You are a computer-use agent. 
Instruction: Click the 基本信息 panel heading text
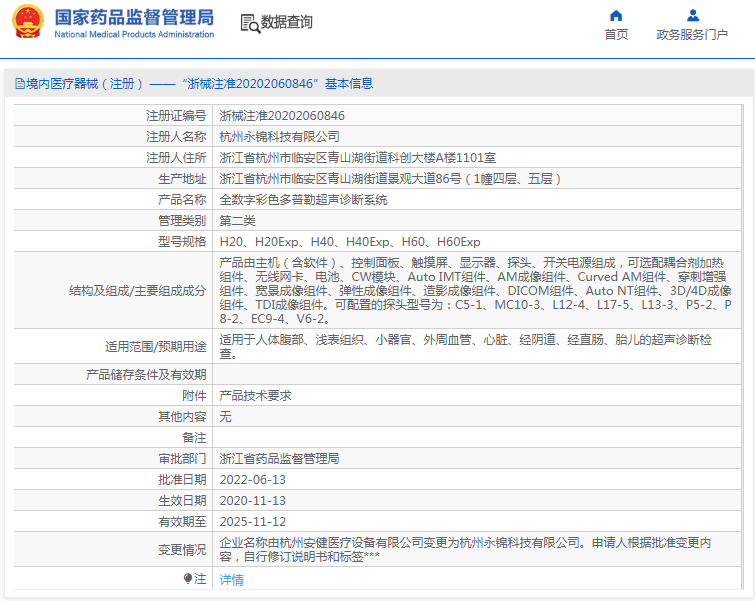coord(349,84)
